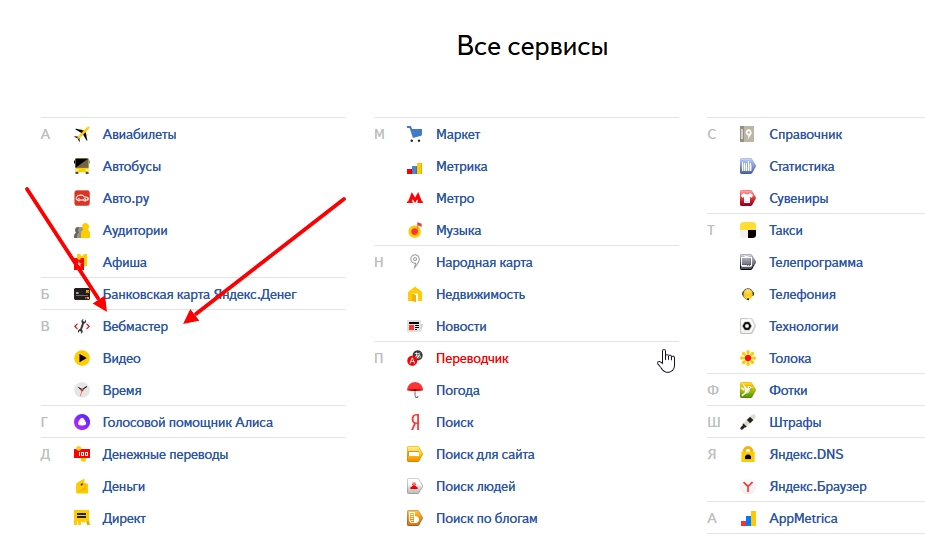Click the Видео yellow play icon

coord(81,358)
